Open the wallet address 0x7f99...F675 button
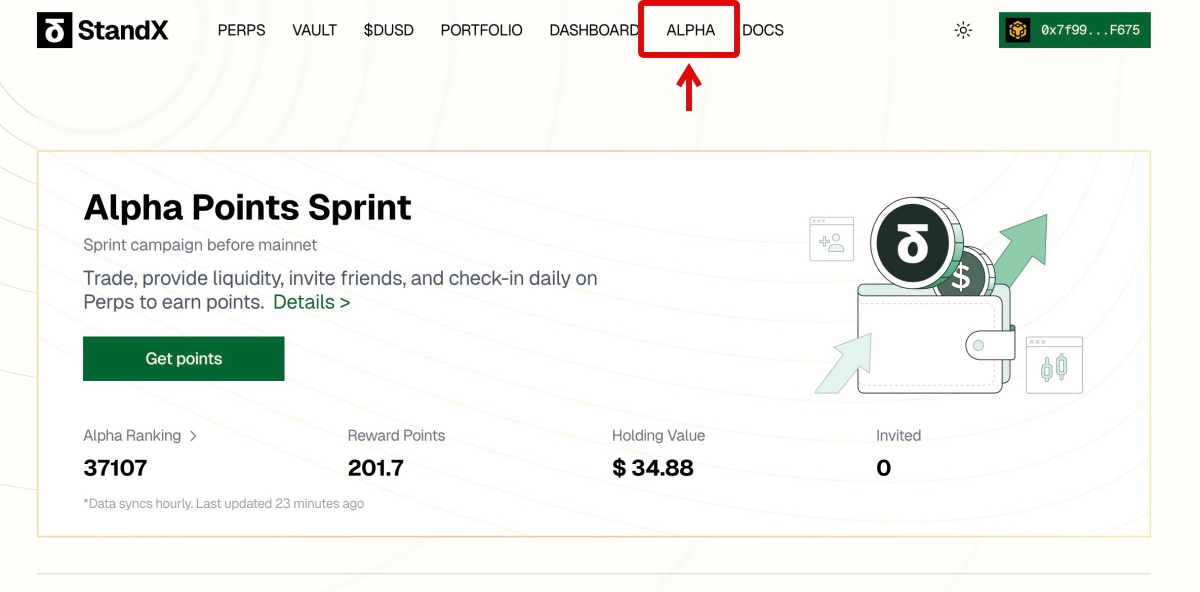1200x592 pixels. click(x=1089, y=31)
